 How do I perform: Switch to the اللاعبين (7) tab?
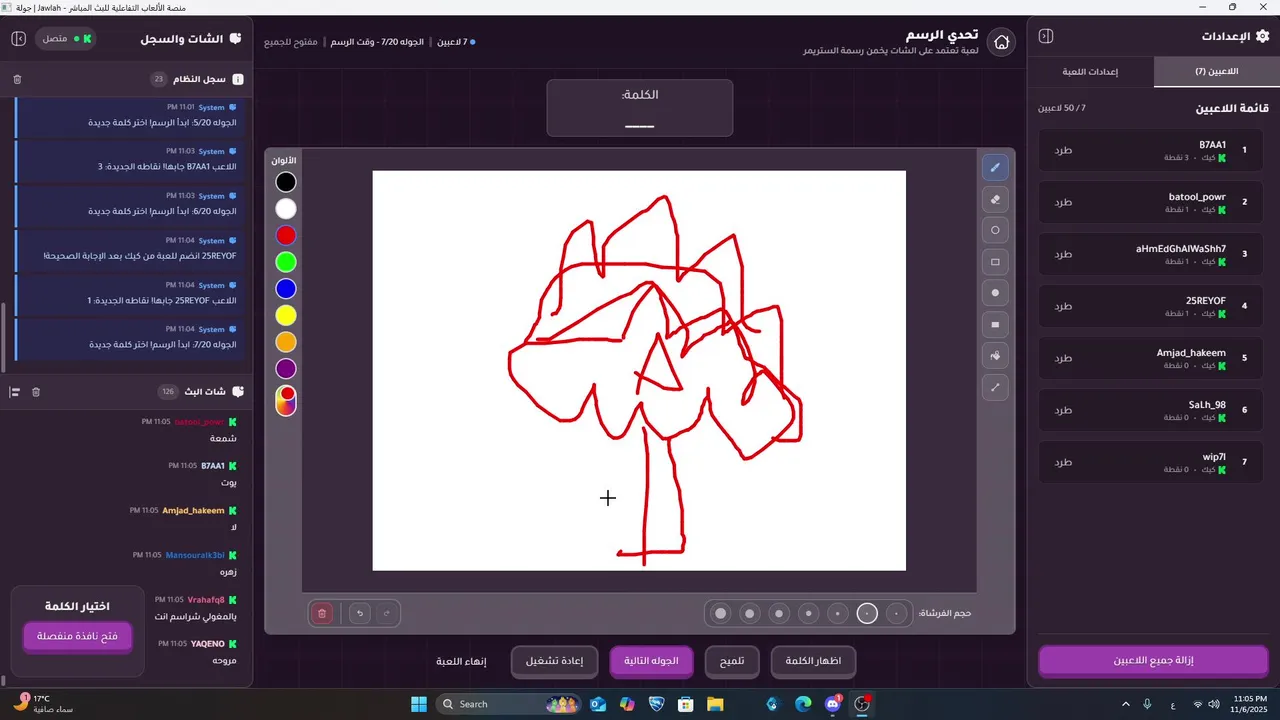1216,72
